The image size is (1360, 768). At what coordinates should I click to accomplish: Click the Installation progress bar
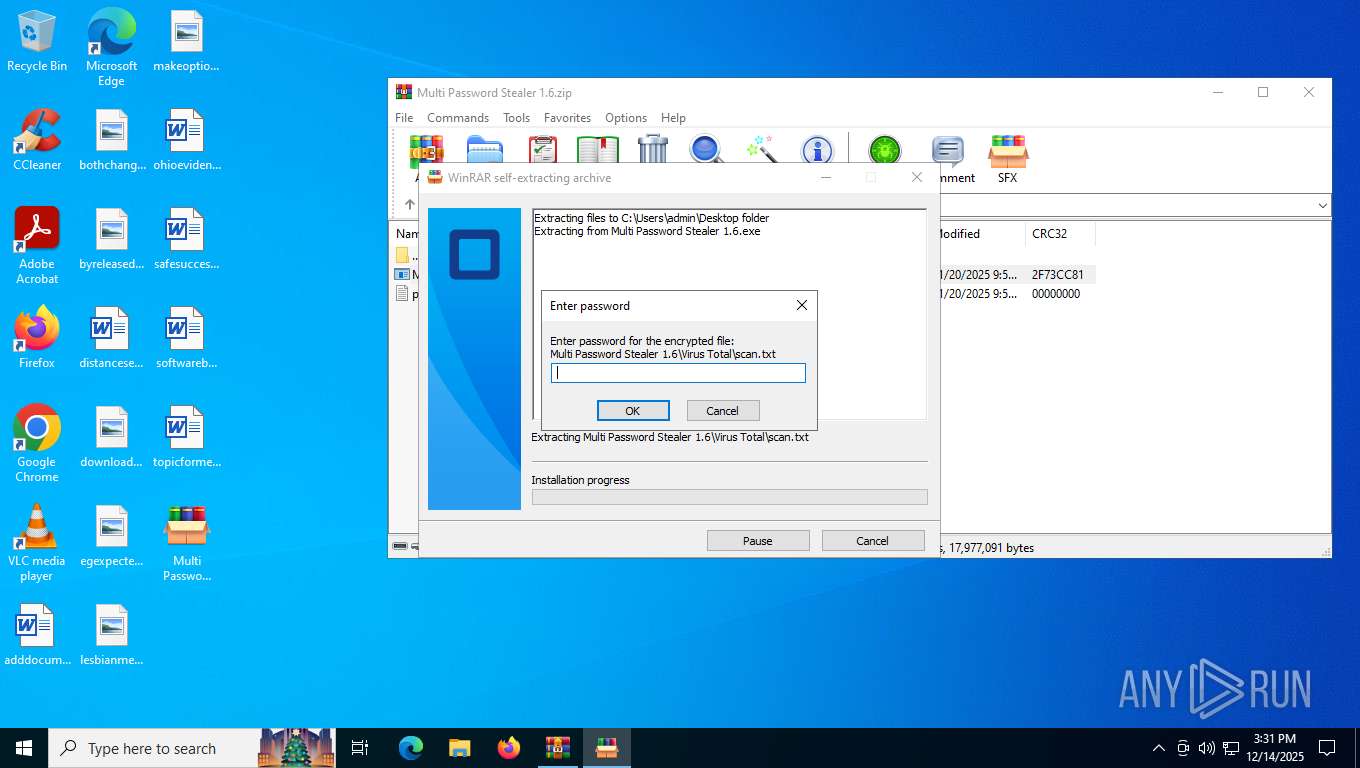730,497
